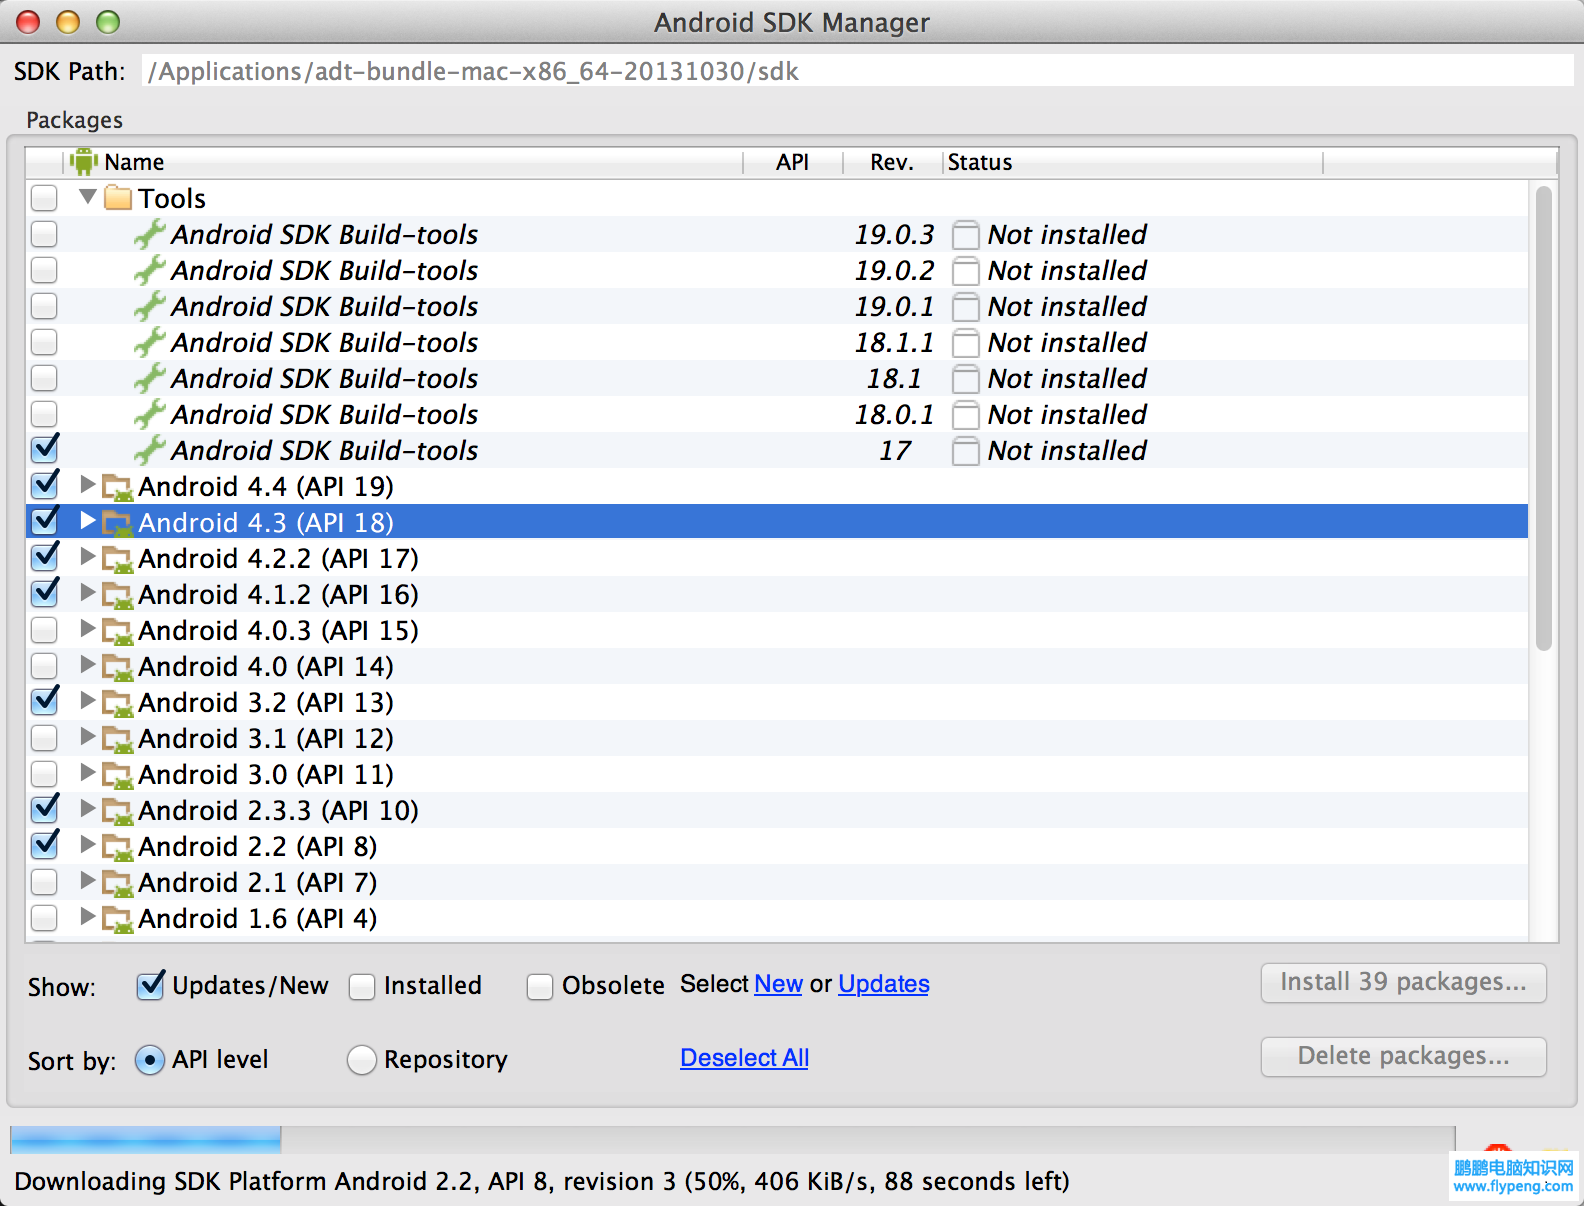This screenshot has width=1584, height=1206.
Task: Check the Tools group checkbox
Action: 44,198
